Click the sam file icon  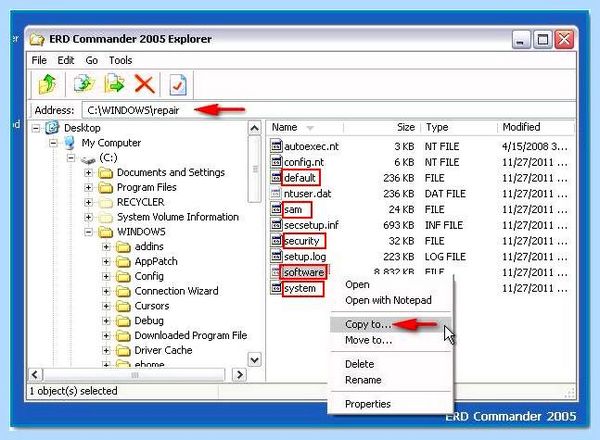tap(276, 209)
